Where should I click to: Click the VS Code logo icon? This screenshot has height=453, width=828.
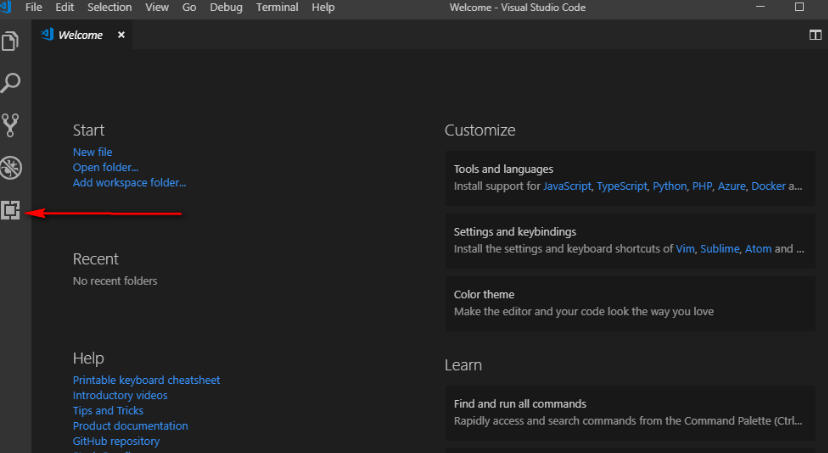(x=7, y=7)
